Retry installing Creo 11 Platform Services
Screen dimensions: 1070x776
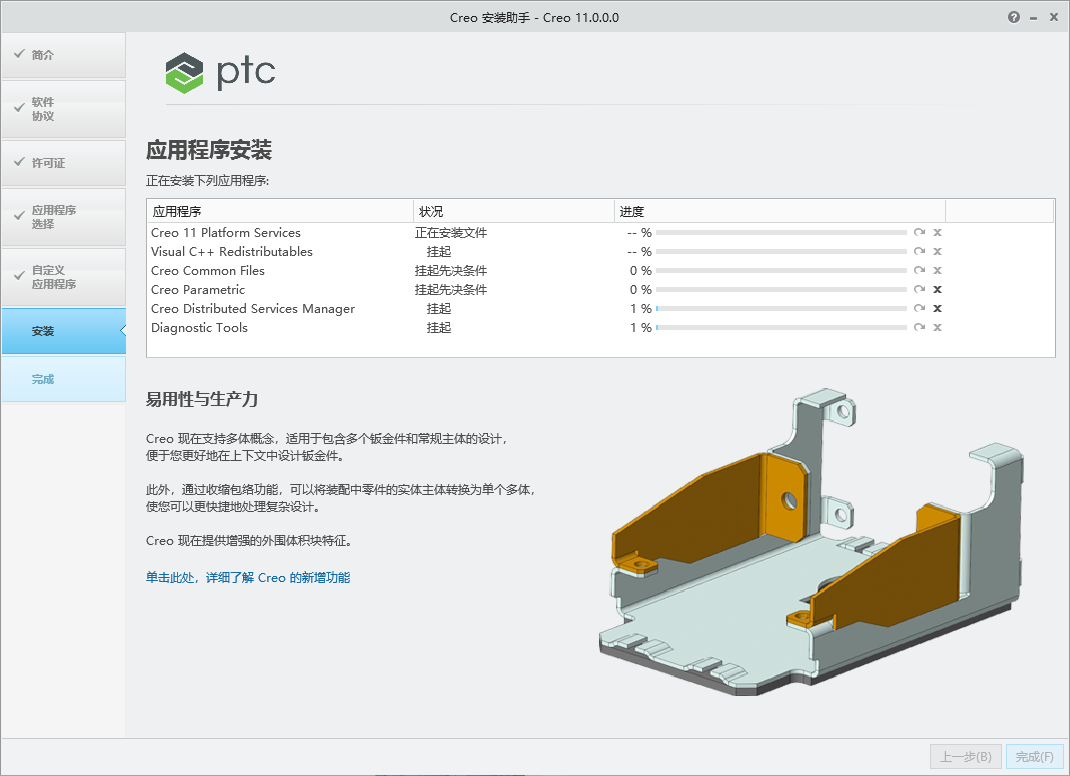click(x=918, y=232)
